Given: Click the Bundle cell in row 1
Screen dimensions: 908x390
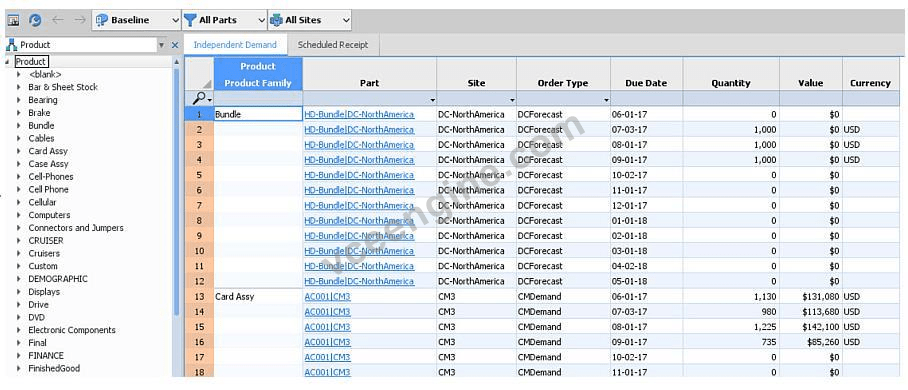Looking at the screenshot, I should click(258, 114).
